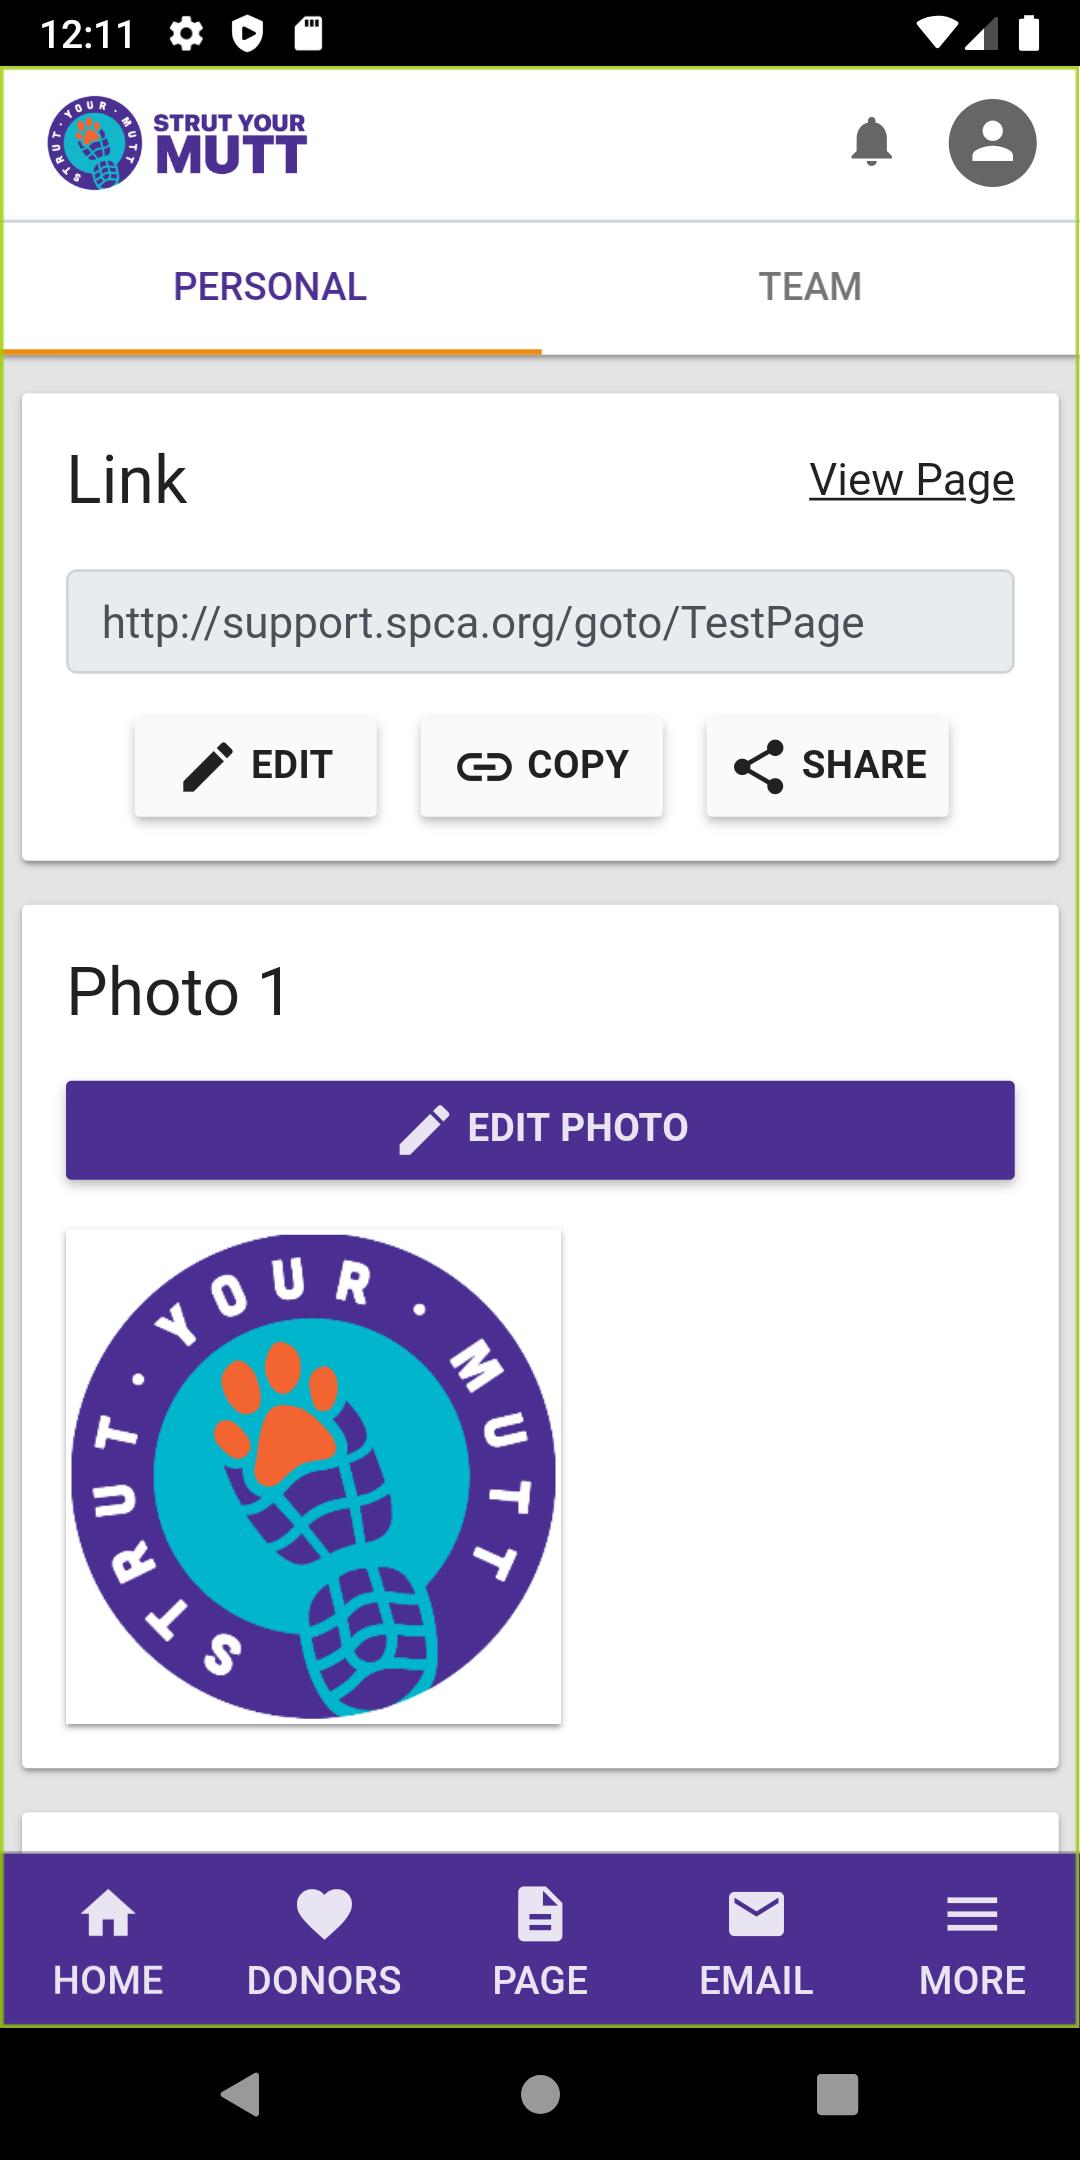The width and height of the screenshot is (1080, 2160).
Task: Tap the Android back navigation button
Action: pos(240,2093)
